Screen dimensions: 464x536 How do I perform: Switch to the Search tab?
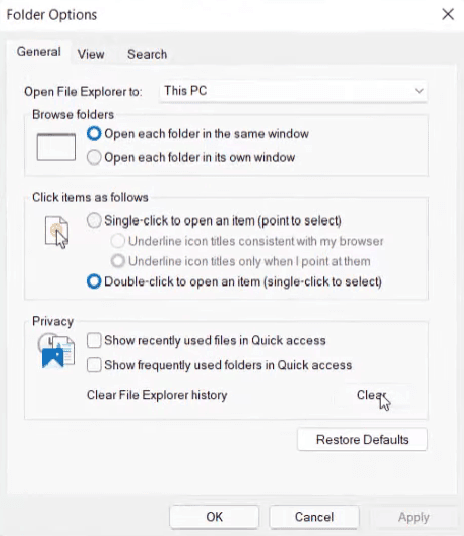tap(147, 54)
